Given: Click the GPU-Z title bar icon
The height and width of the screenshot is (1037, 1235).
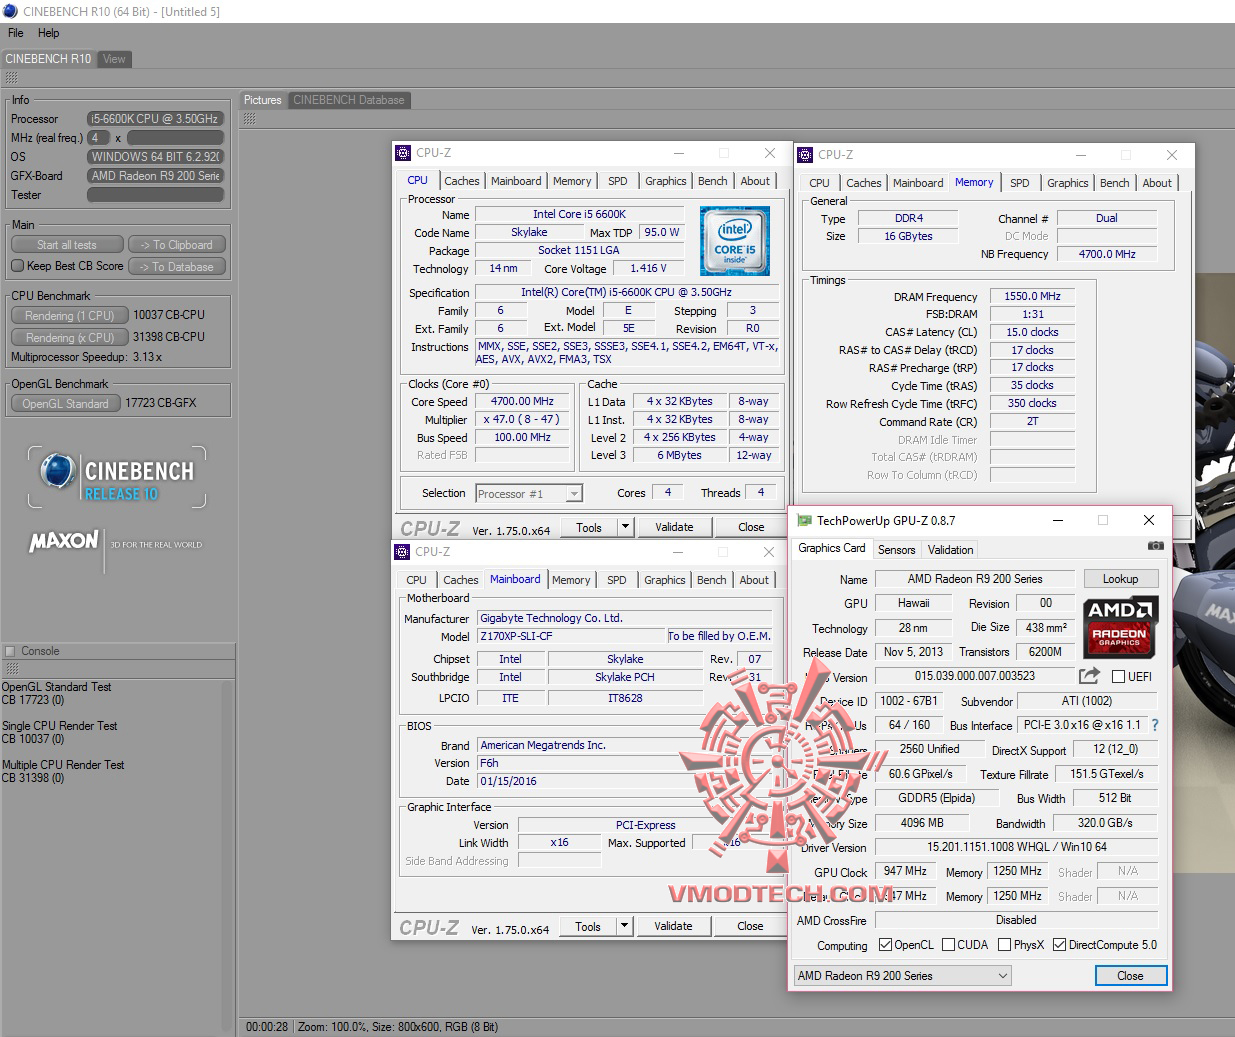Looking at the screenshot, I should tap(804, 520).
